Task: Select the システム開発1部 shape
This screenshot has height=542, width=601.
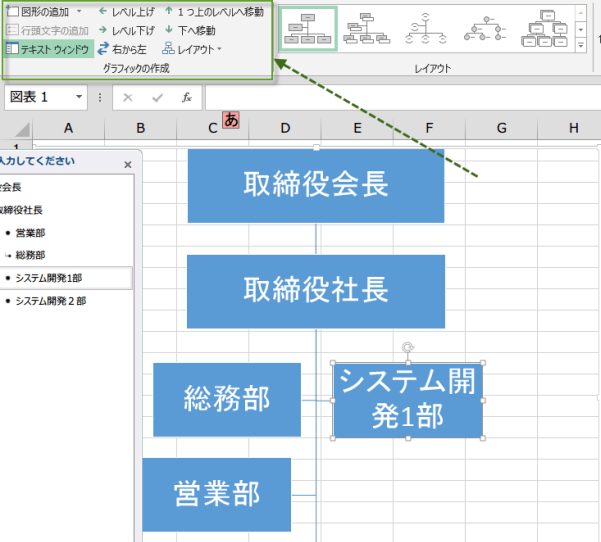Action: [408, 400]
